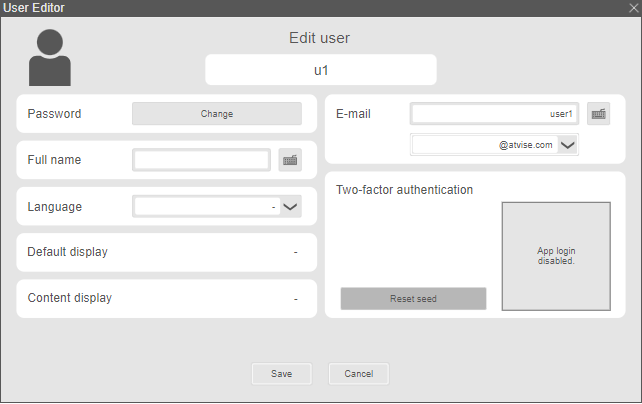The width and height of the screenshot is (642, 404).
Task: Open the e-mail domain combo box
Action: pos(494,145)
